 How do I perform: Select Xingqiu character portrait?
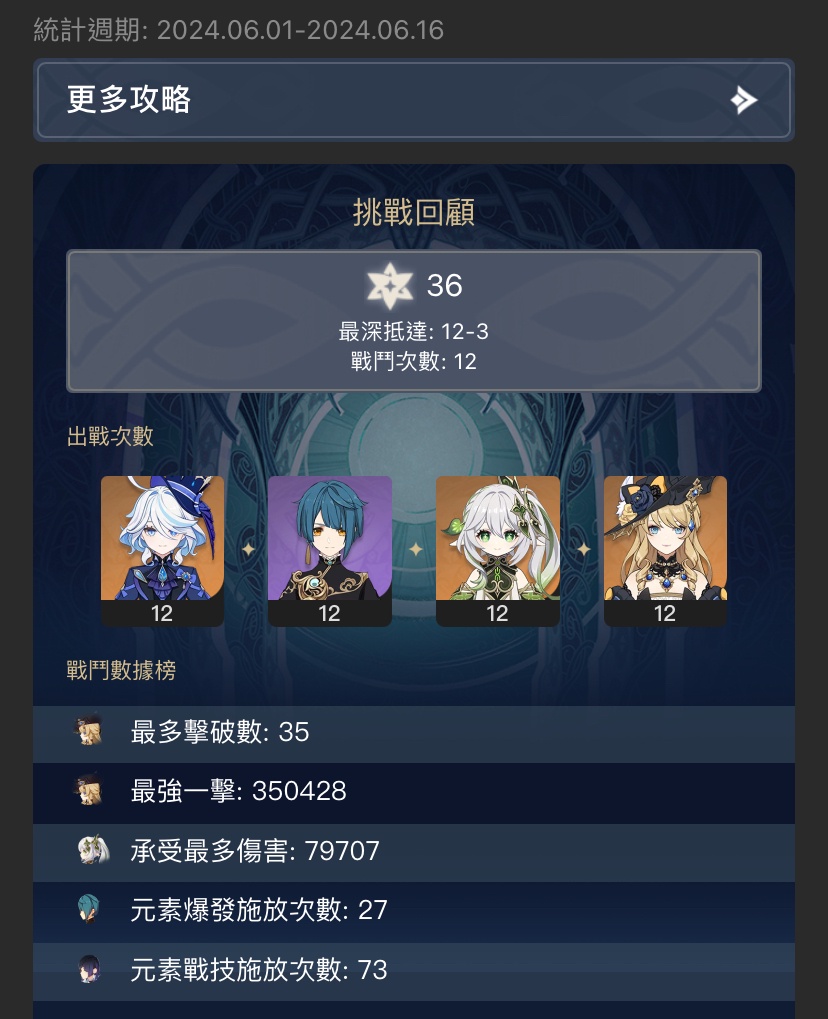point(330,551)
